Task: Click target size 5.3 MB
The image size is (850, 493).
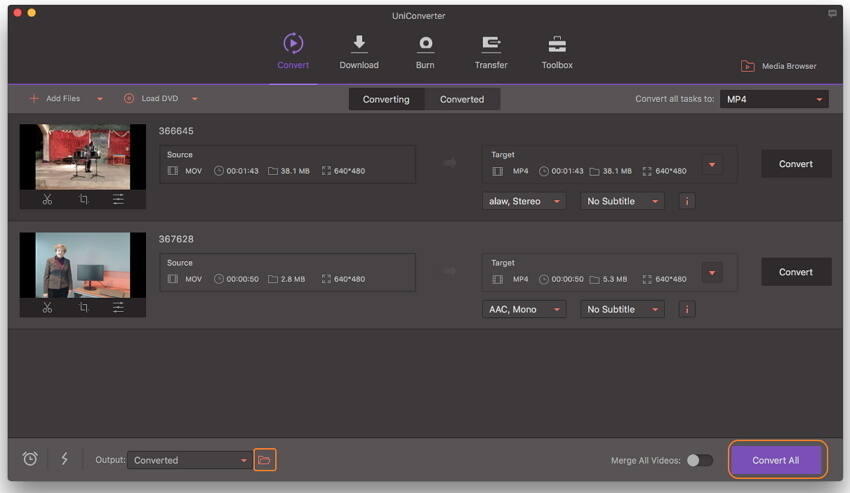Action: [615, 279]
